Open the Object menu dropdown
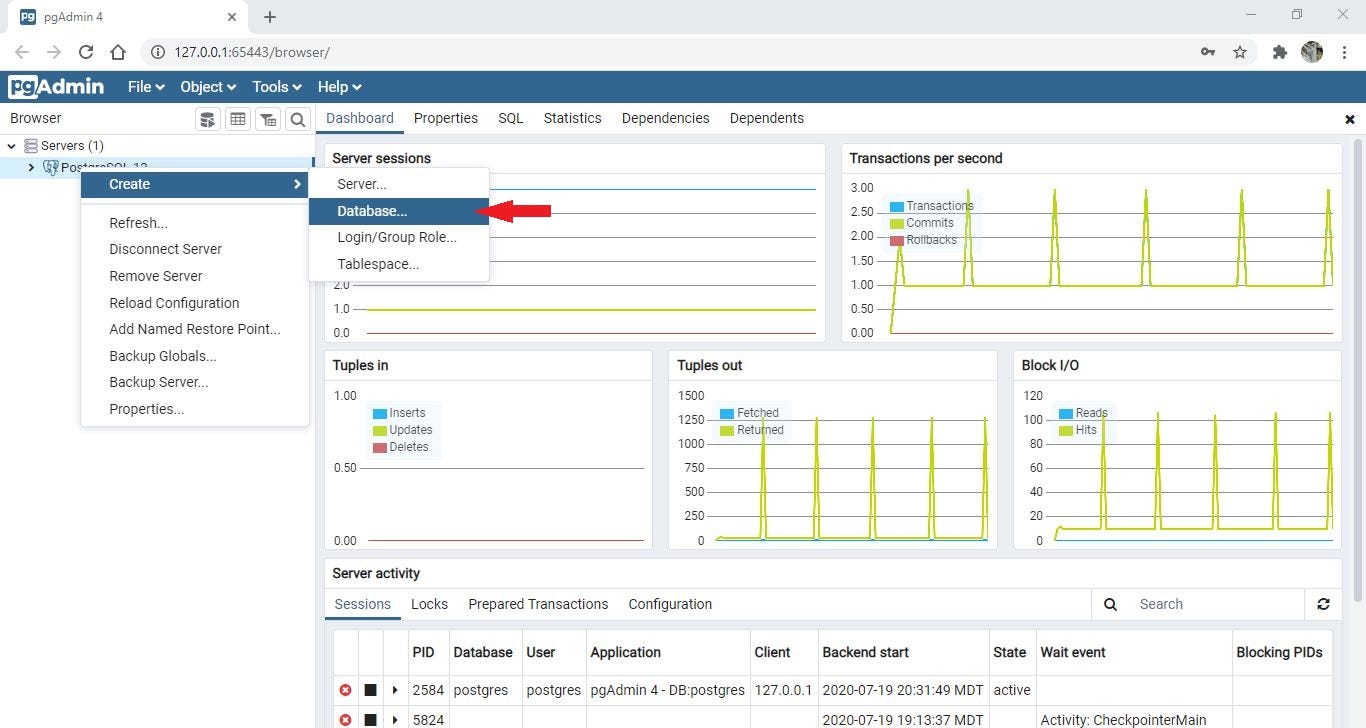 [x=208, y=87]
